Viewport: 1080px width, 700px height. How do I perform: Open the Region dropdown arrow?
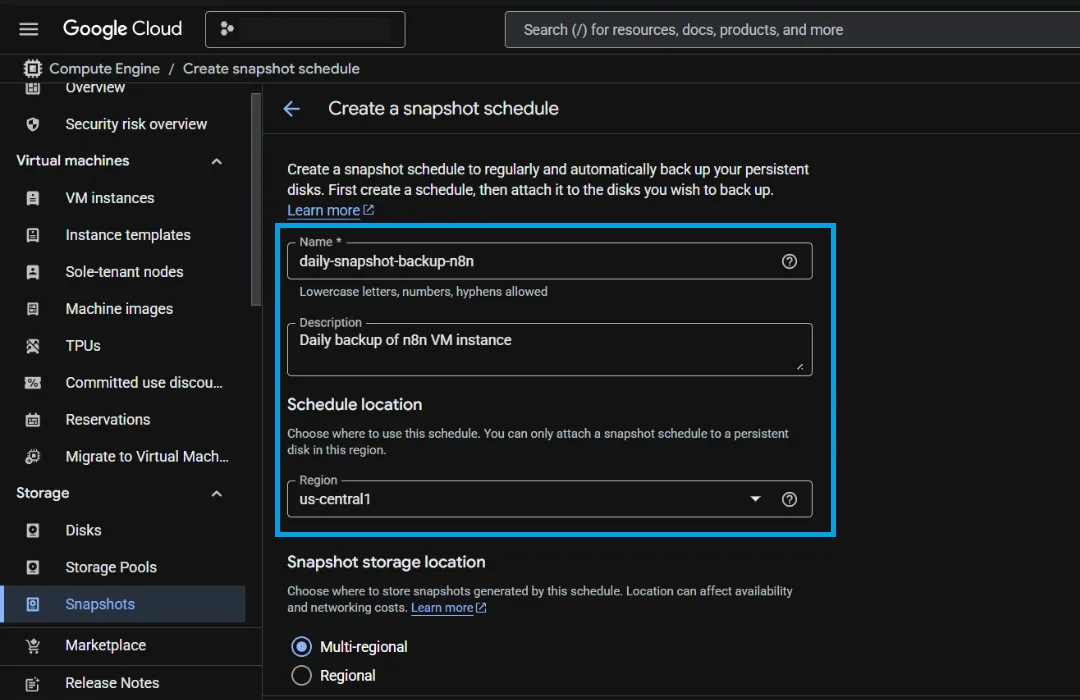click(x=756, y=499)
